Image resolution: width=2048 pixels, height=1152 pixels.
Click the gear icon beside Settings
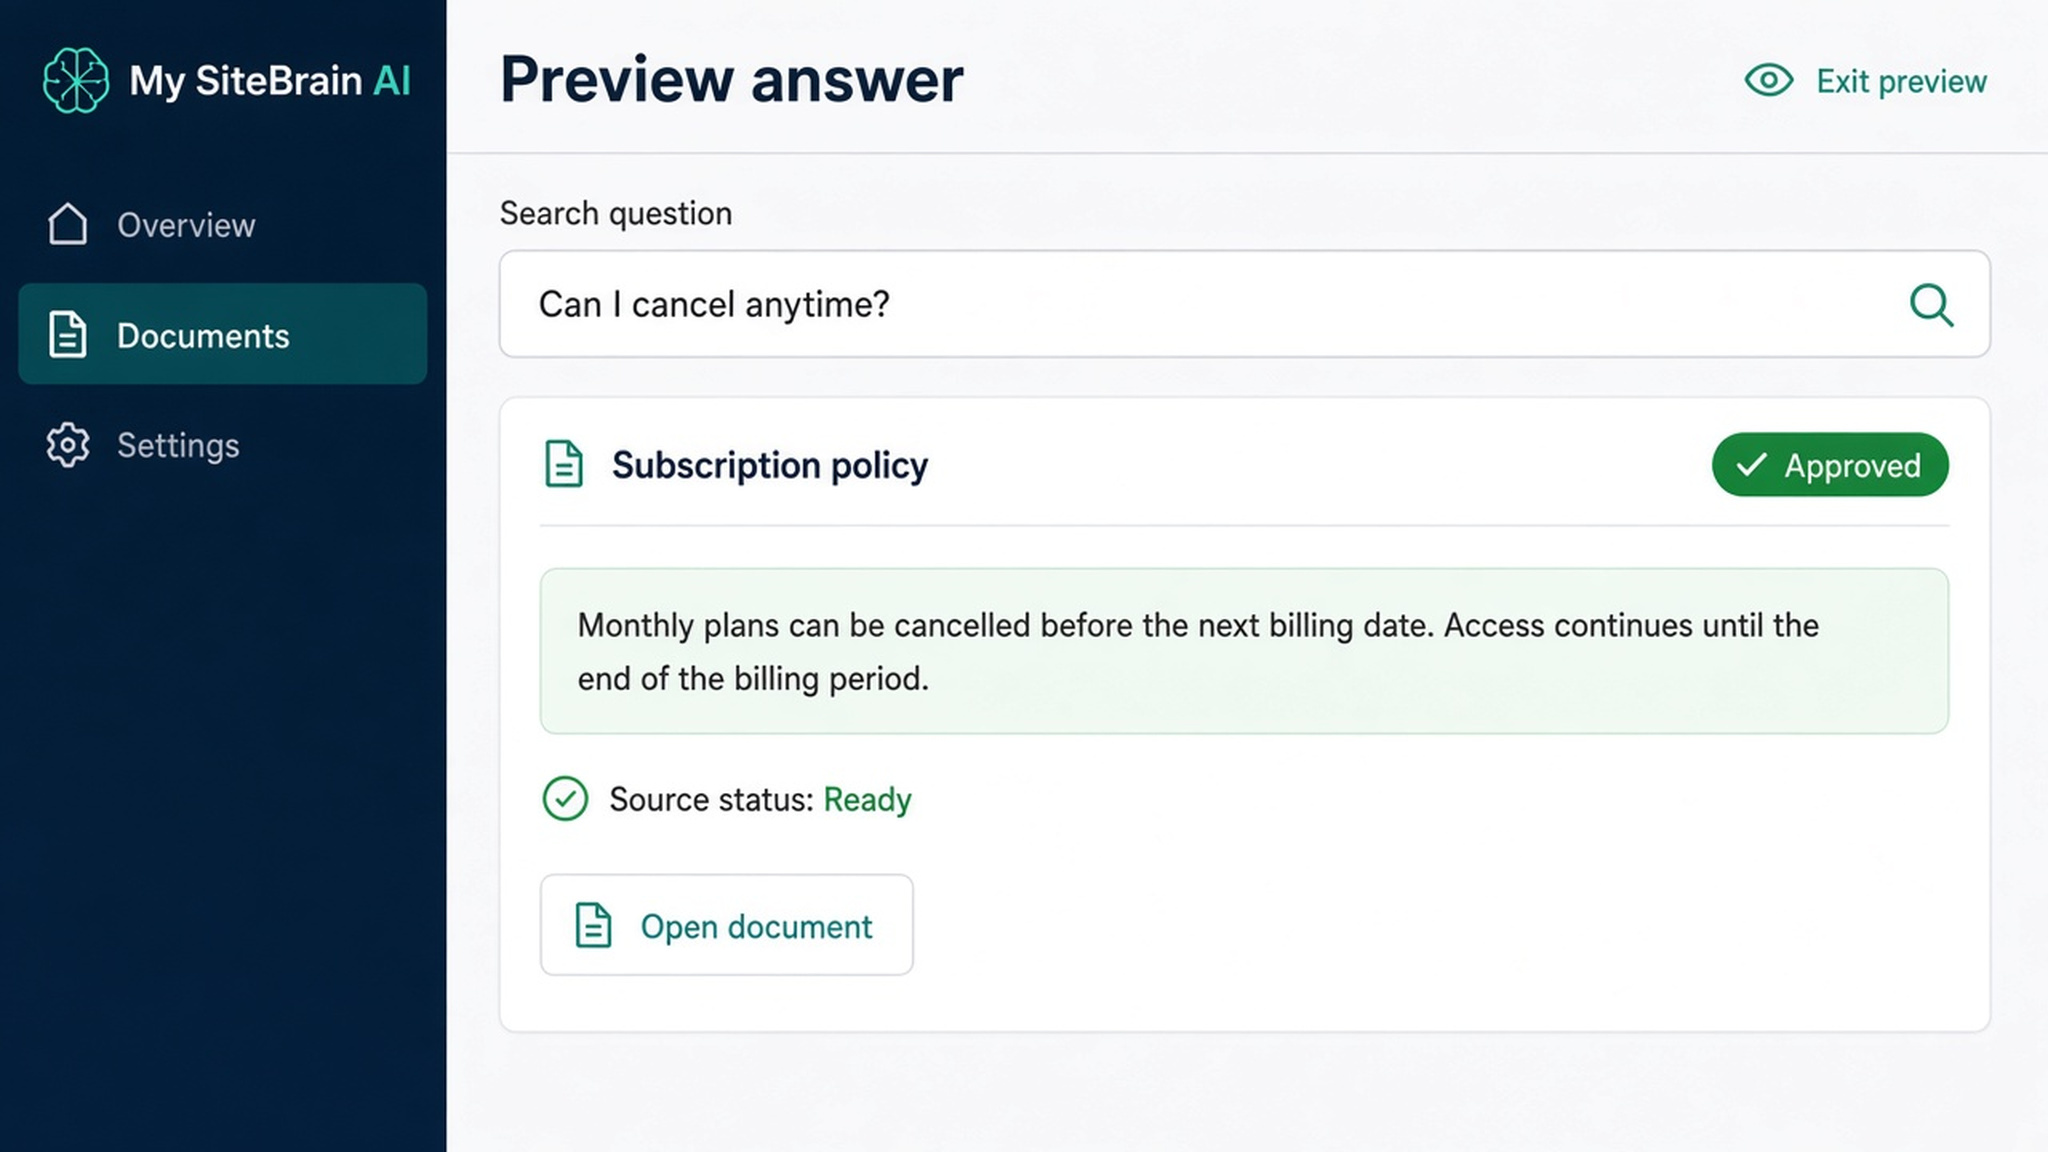[x=68, y=445]
